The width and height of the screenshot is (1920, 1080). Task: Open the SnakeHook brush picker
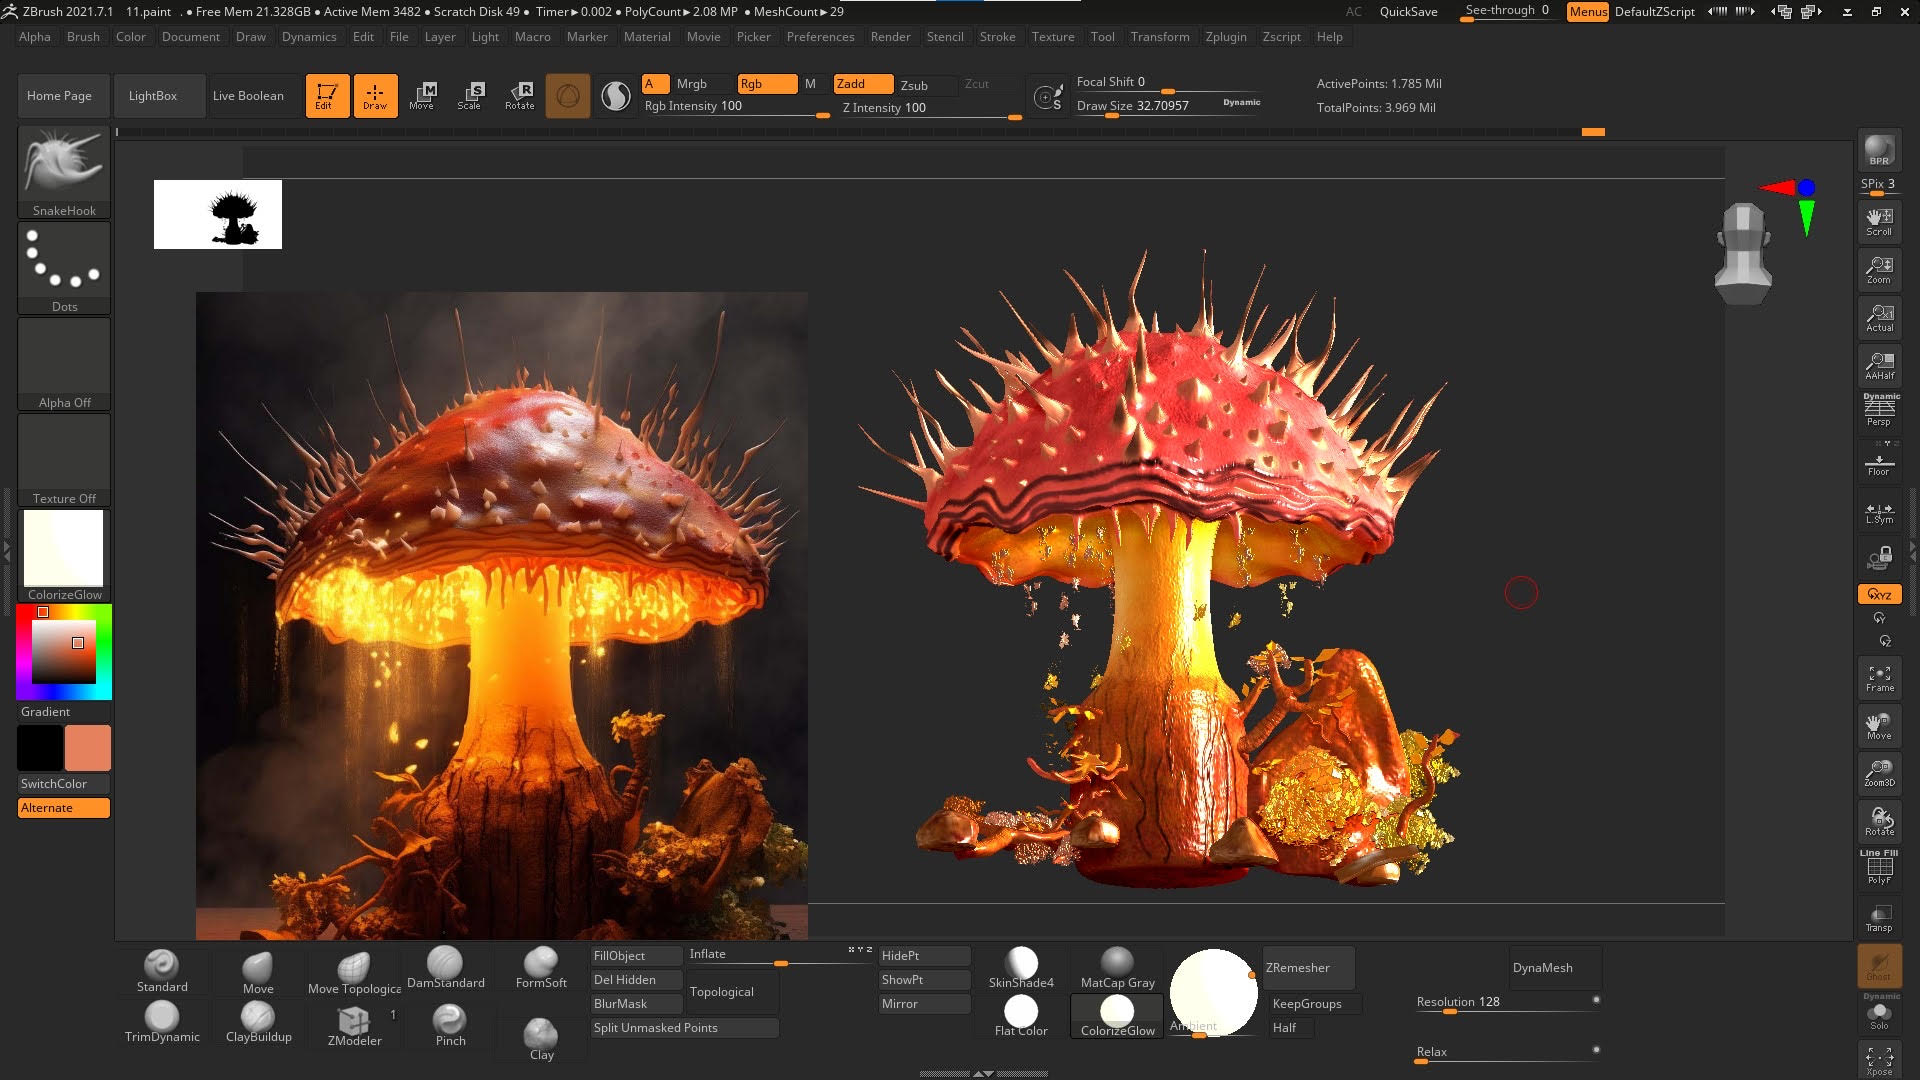pyautogui.click(x=64, y=165)
